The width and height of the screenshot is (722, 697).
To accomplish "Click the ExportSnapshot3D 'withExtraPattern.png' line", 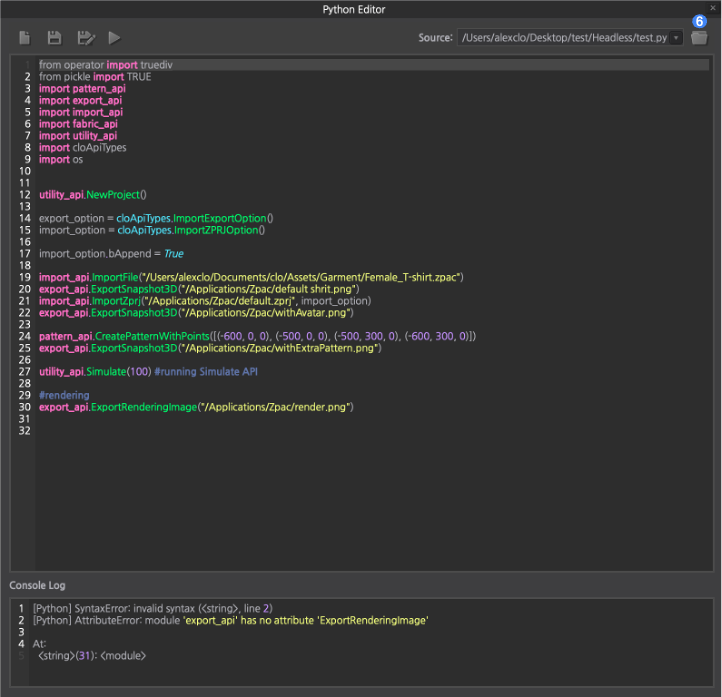I will (x=210, y=348).
